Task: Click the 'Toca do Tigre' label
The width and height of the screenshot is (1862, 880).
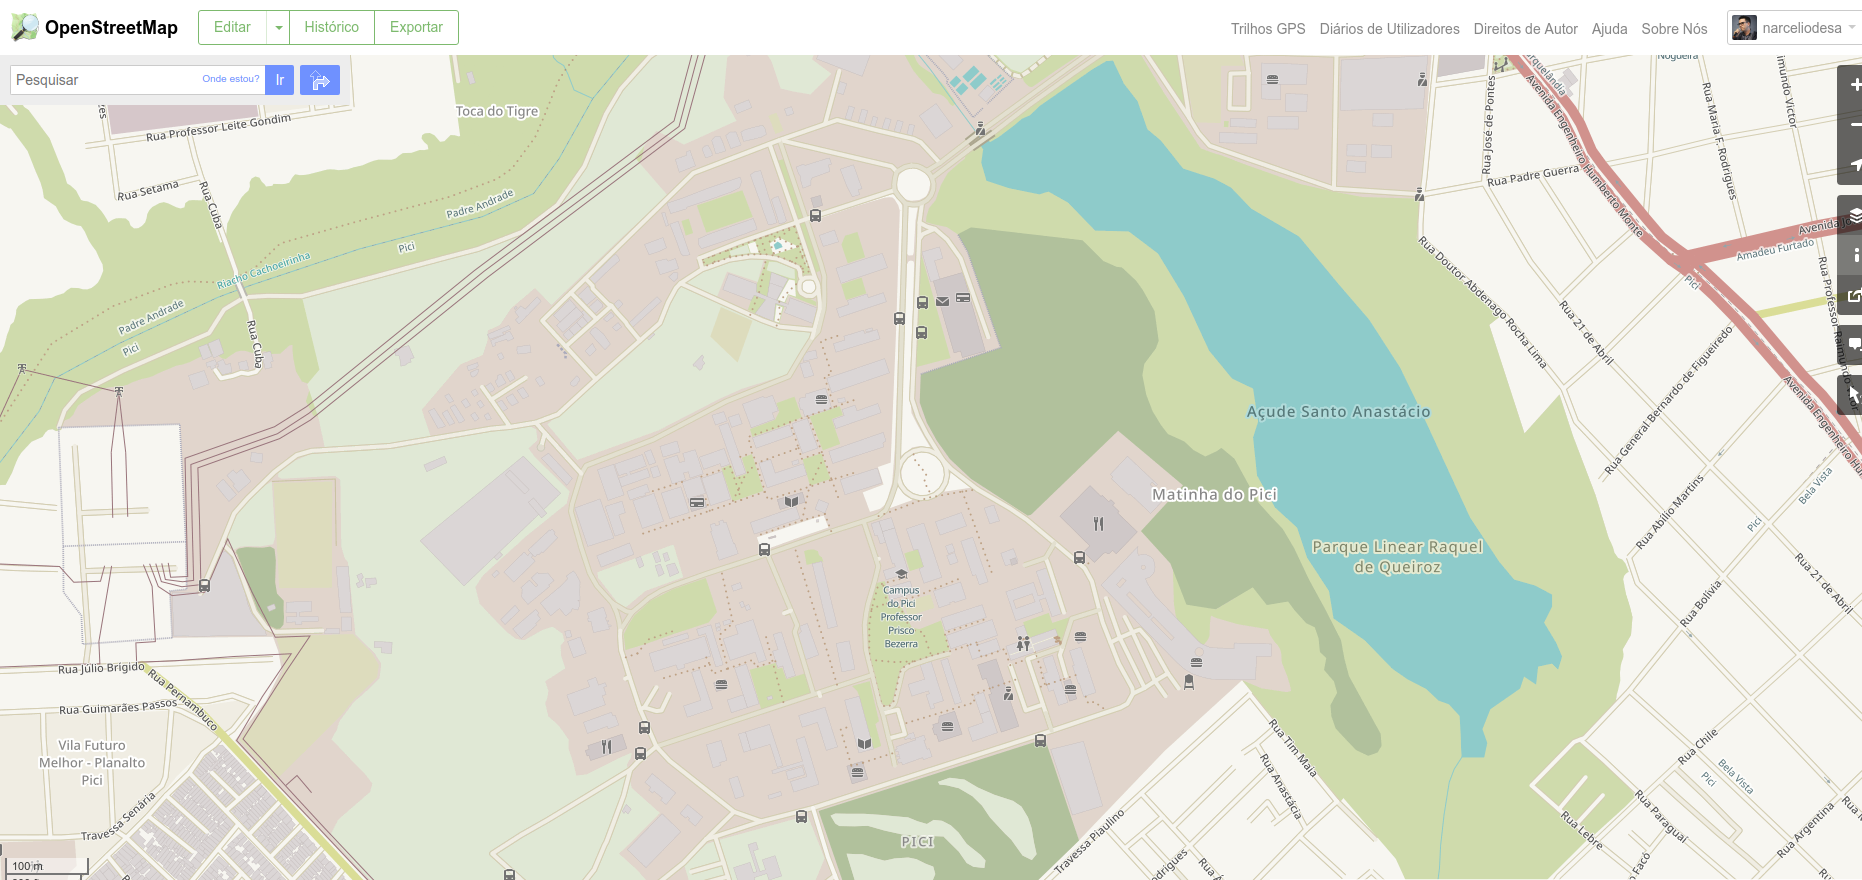Action: 497,111
